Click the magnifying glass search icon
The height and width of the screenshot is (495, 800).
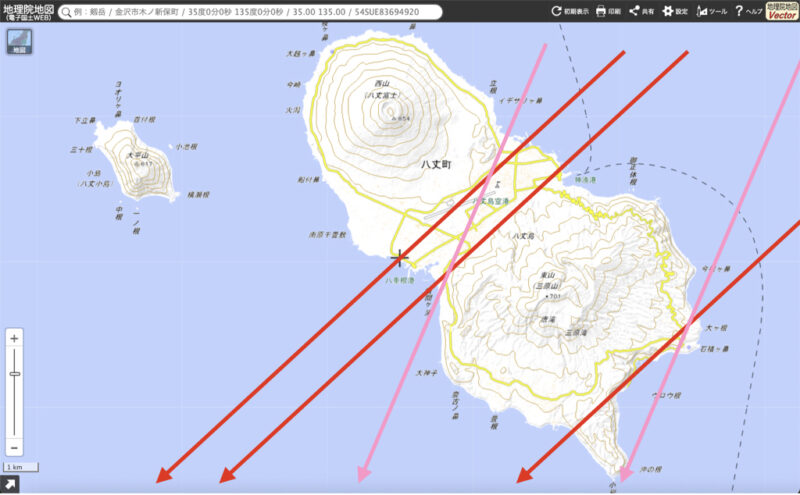[x=66, y=12]
